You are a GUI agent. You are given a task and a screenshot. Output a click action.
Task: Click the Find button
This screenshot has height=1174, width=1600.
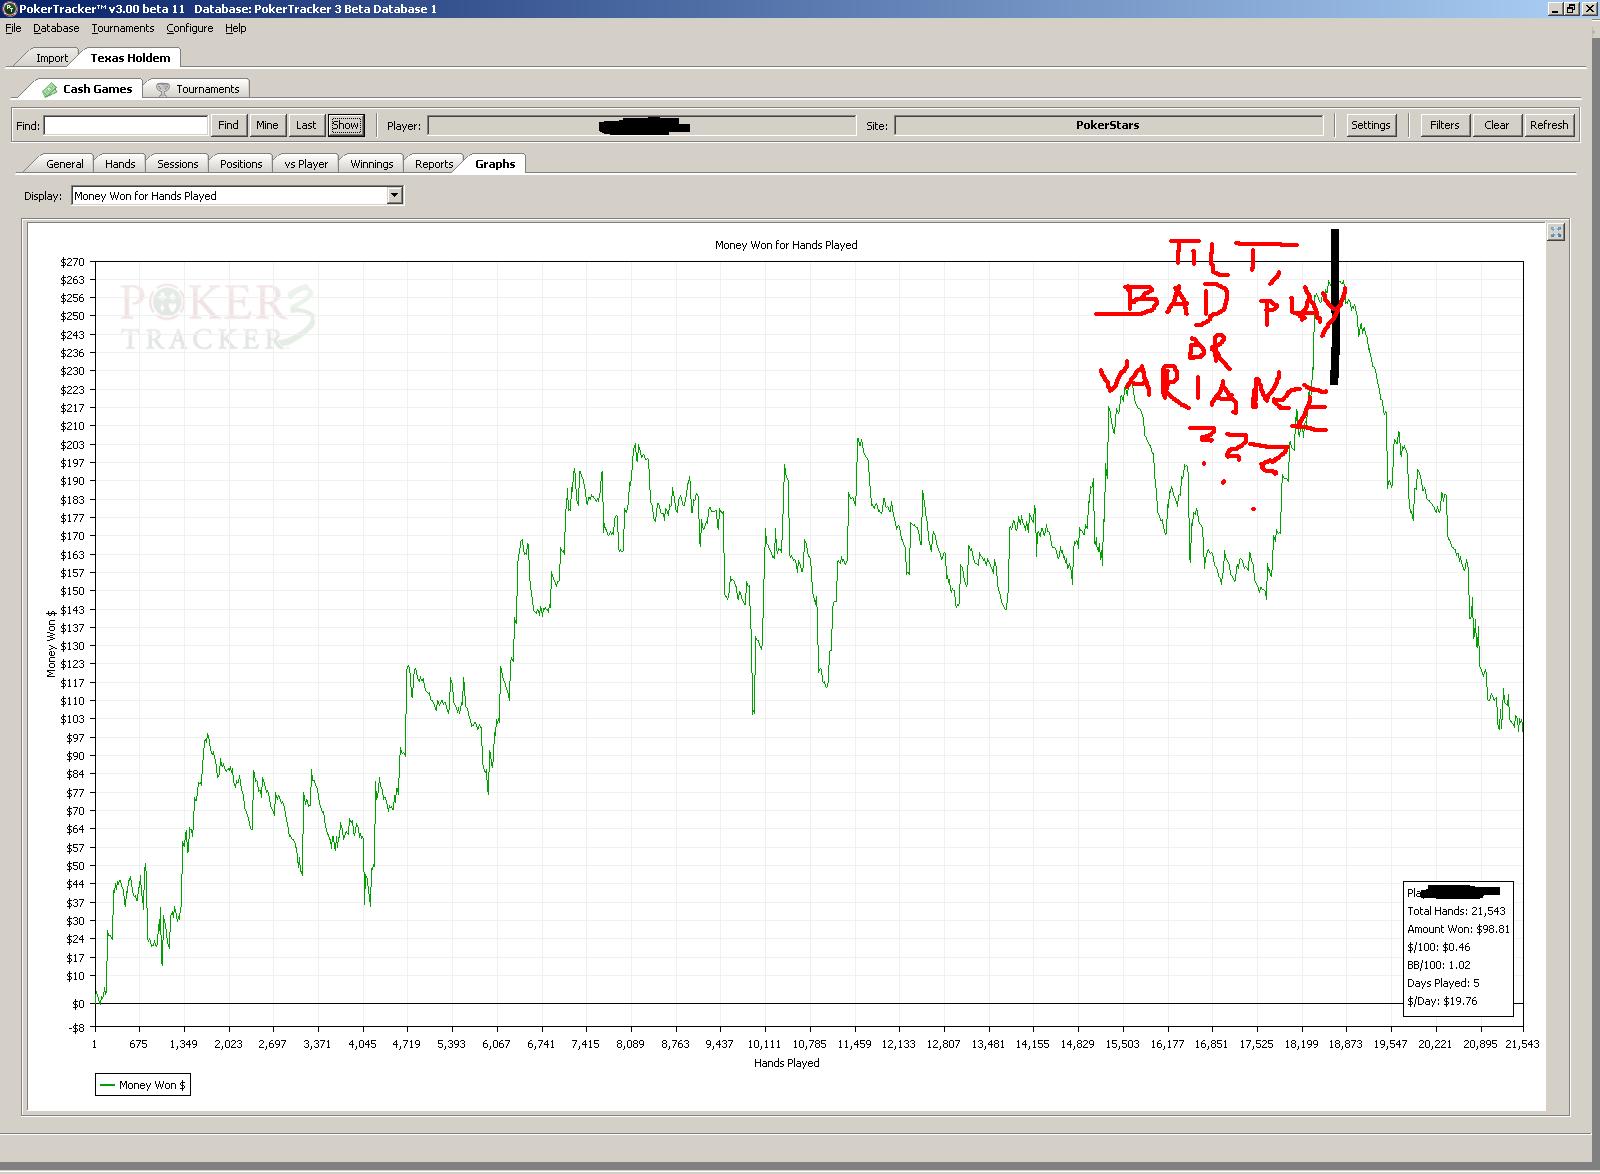tap(228, 125)
